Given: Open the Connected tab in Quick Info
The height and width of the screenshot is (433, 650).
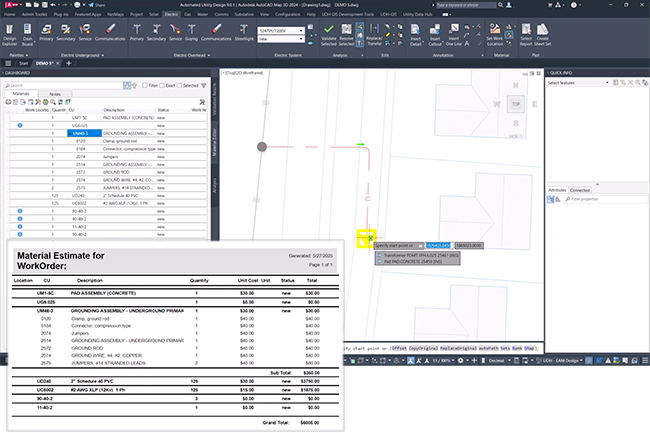Looking at the screenshot, I should click(580, 188).
